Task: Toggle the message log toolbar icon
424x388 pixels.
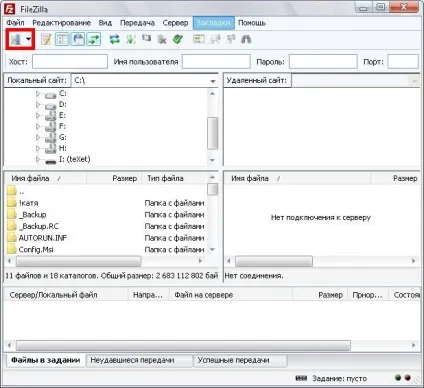Action: point(46,39)
